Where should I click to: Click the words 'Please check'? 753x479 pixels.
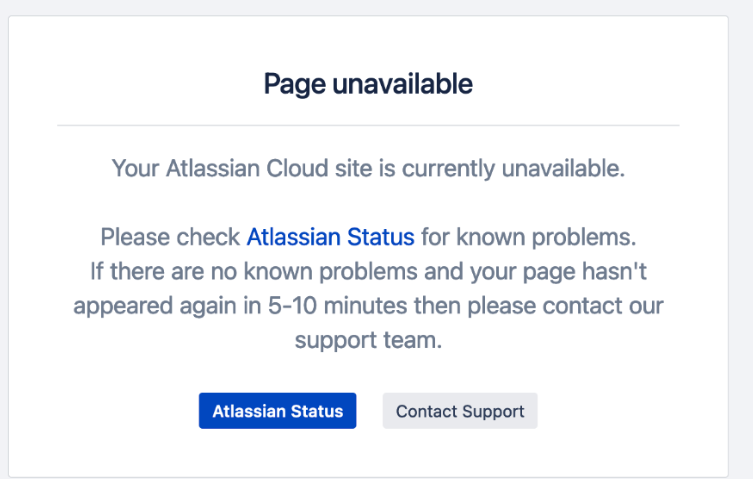[170, 237]
